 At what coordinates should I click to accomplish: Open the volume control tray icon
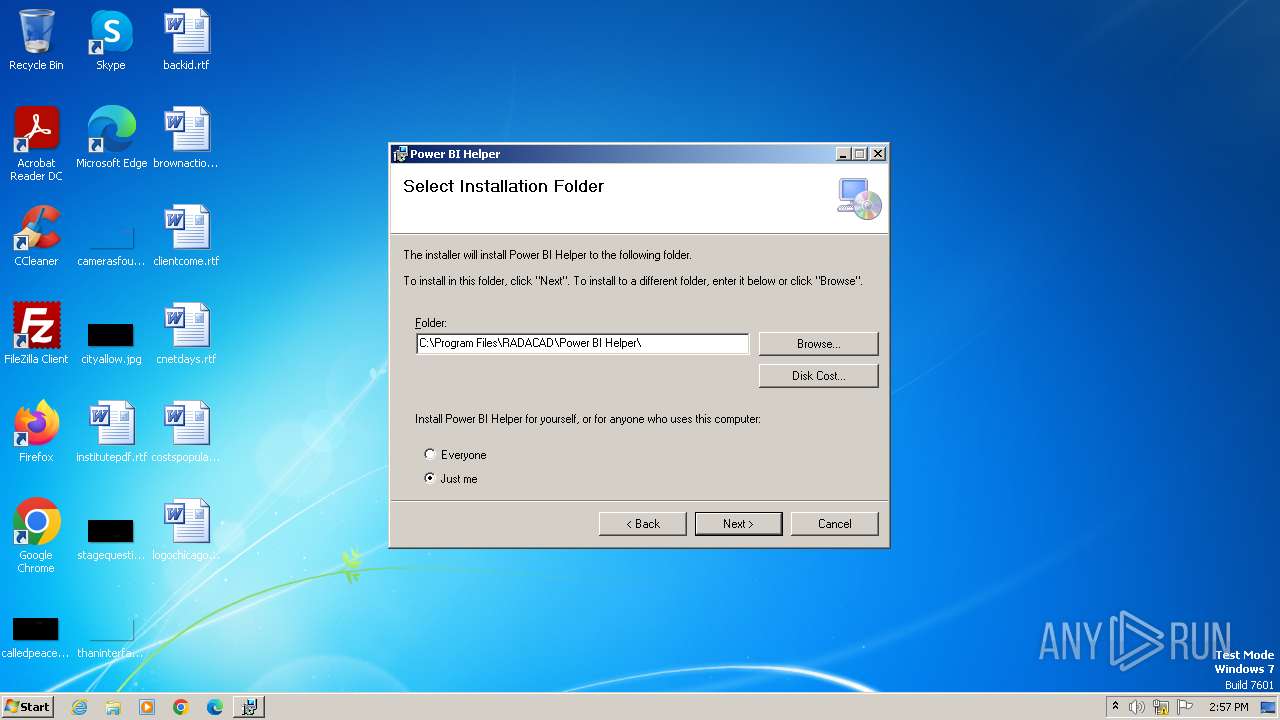tap(1137, 707)
